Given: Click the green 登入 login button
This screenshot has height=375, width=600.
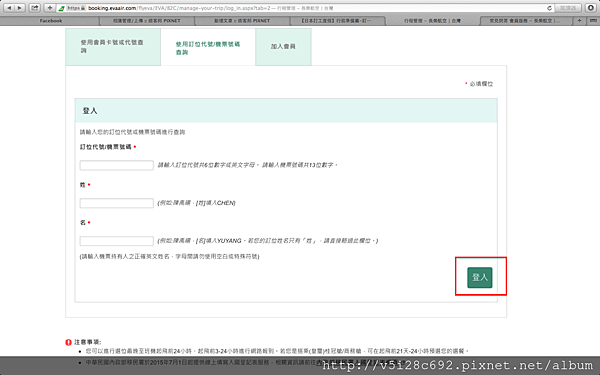Looking at the screenshot, I should click(x=480, y=277).
